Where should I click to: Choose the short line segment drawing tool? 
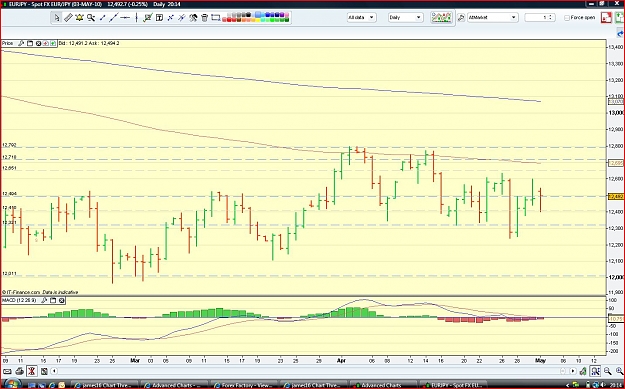(102, 18)
